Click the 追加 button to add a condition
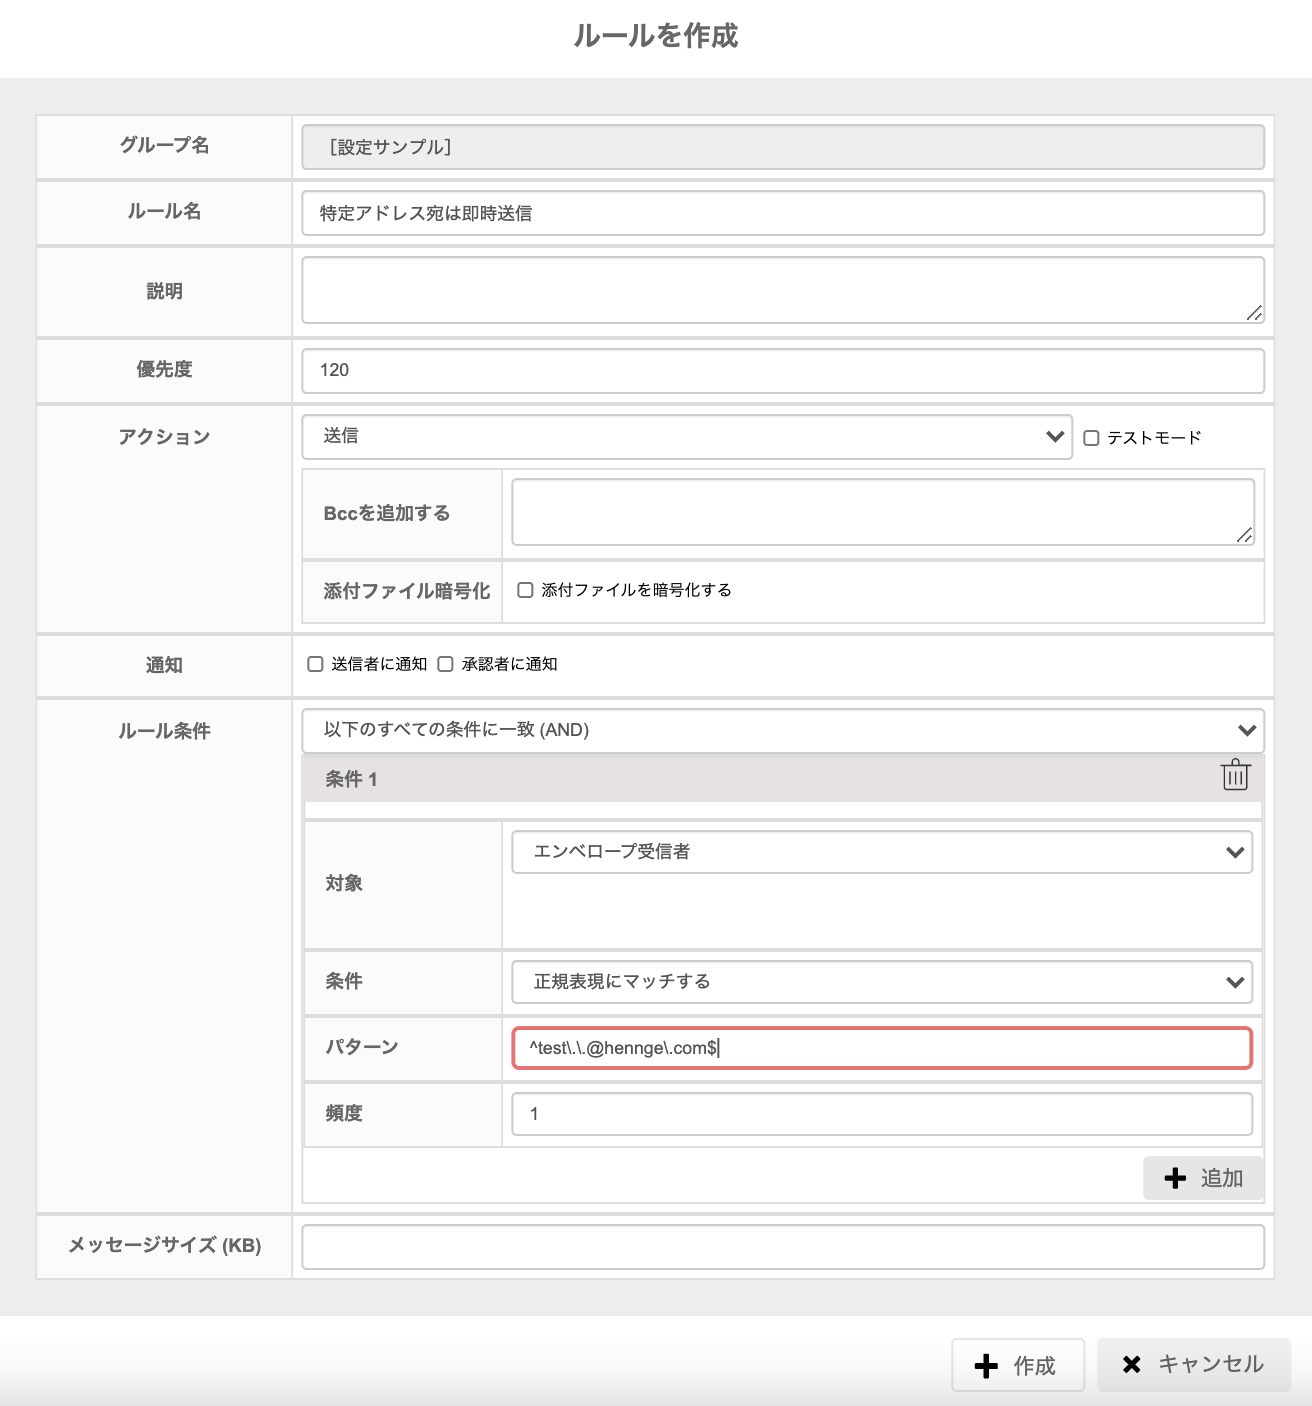This screenshot has height=1406, width=1312. point(1203,1178)
